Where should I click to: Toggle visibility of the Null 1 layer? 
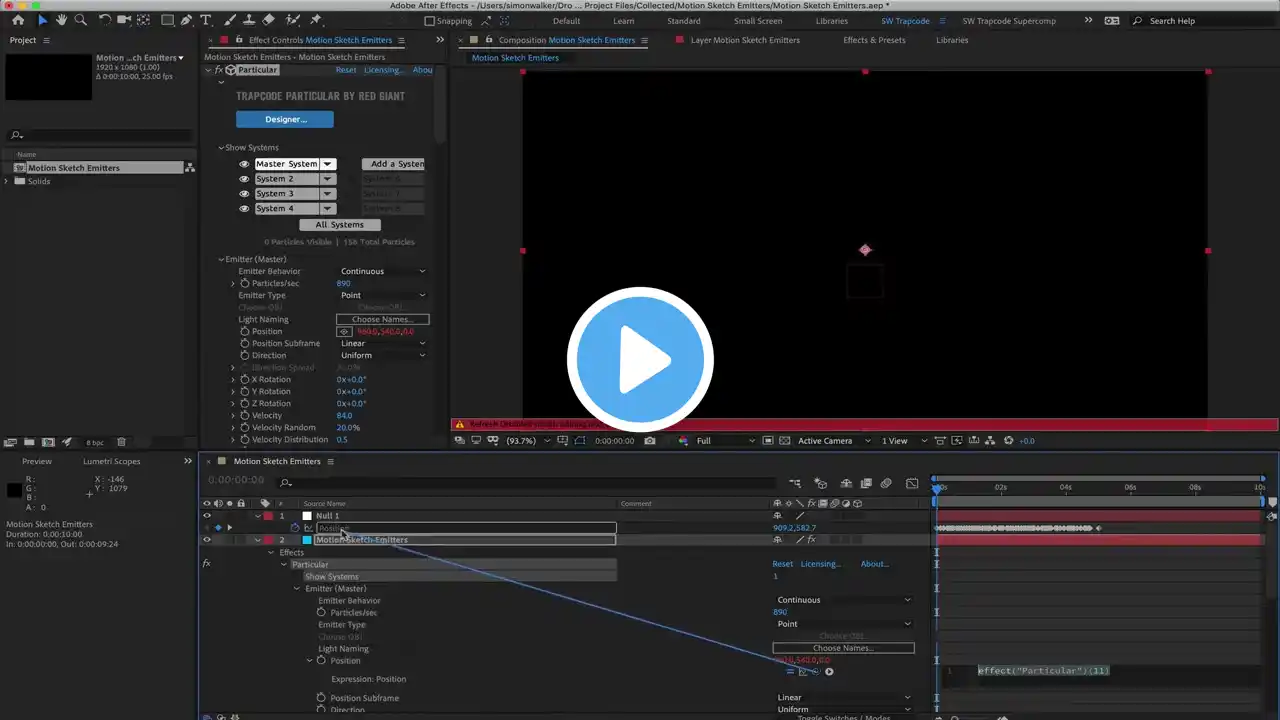tap(207, 516)
